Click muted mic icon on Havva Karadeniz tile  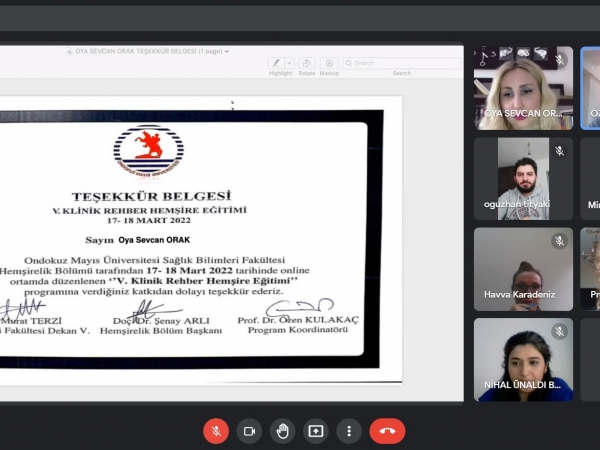559,241
